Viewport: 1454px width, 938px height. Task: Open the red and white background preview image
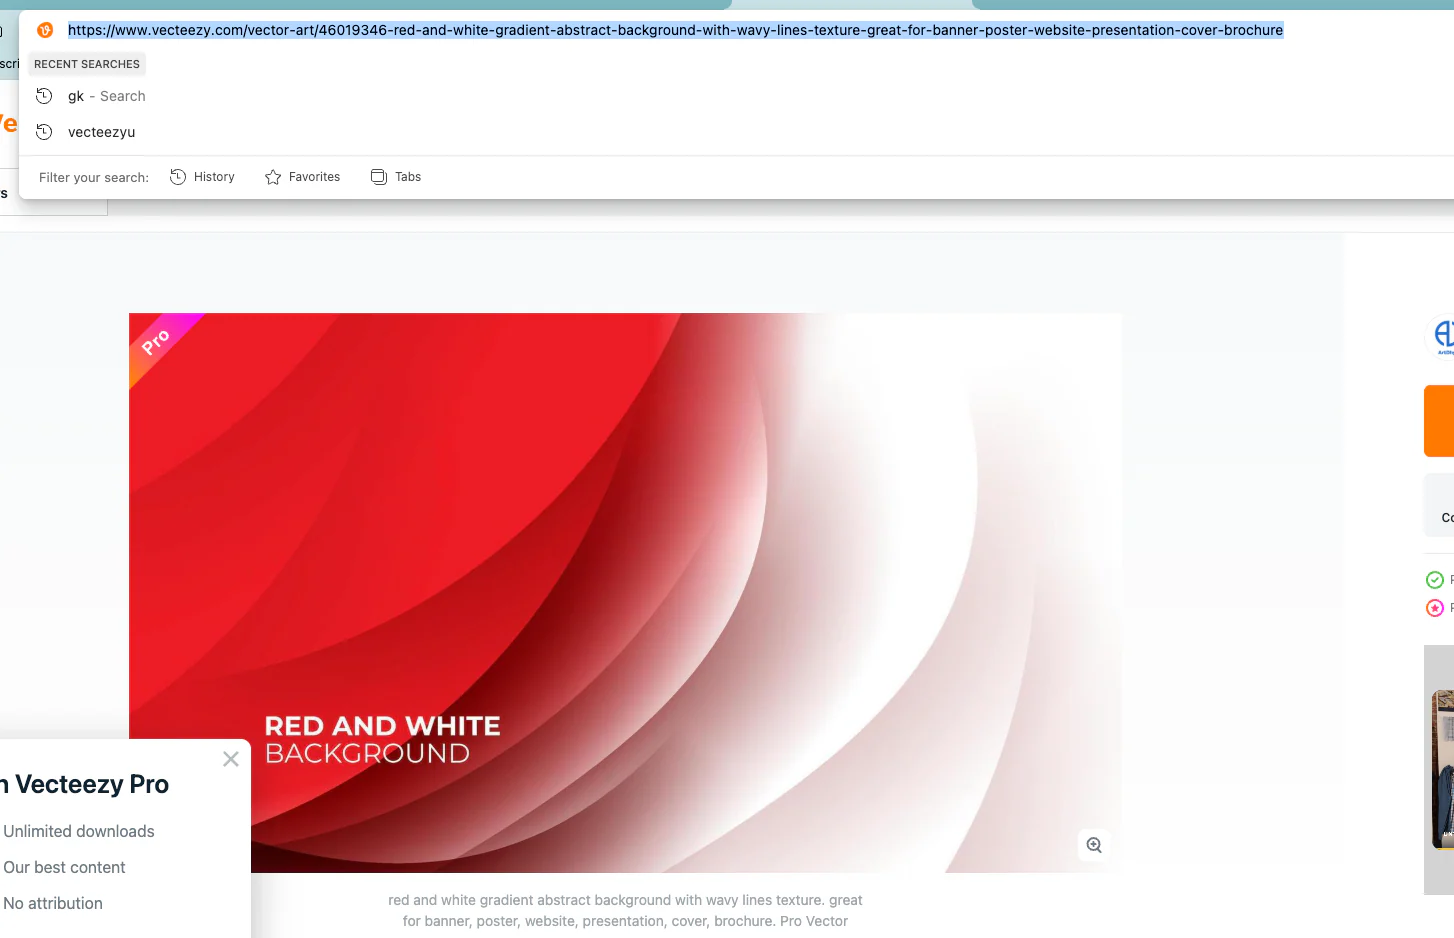pyautogui.click(x=625, y=592)
